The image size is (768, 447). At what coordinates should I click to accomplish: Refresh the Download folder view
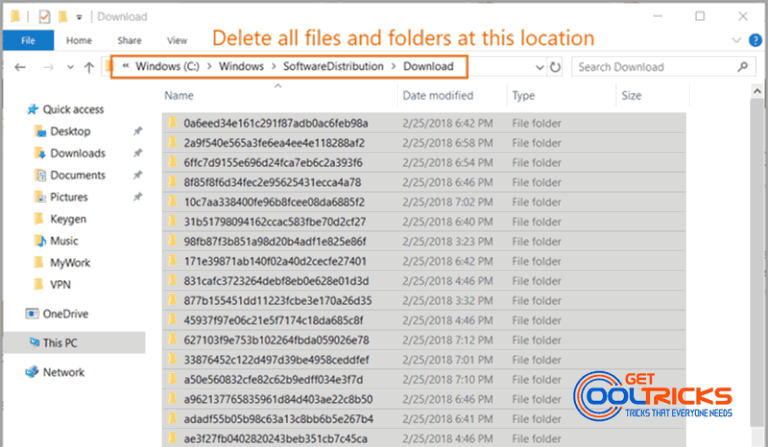click(x=555, y=67)
